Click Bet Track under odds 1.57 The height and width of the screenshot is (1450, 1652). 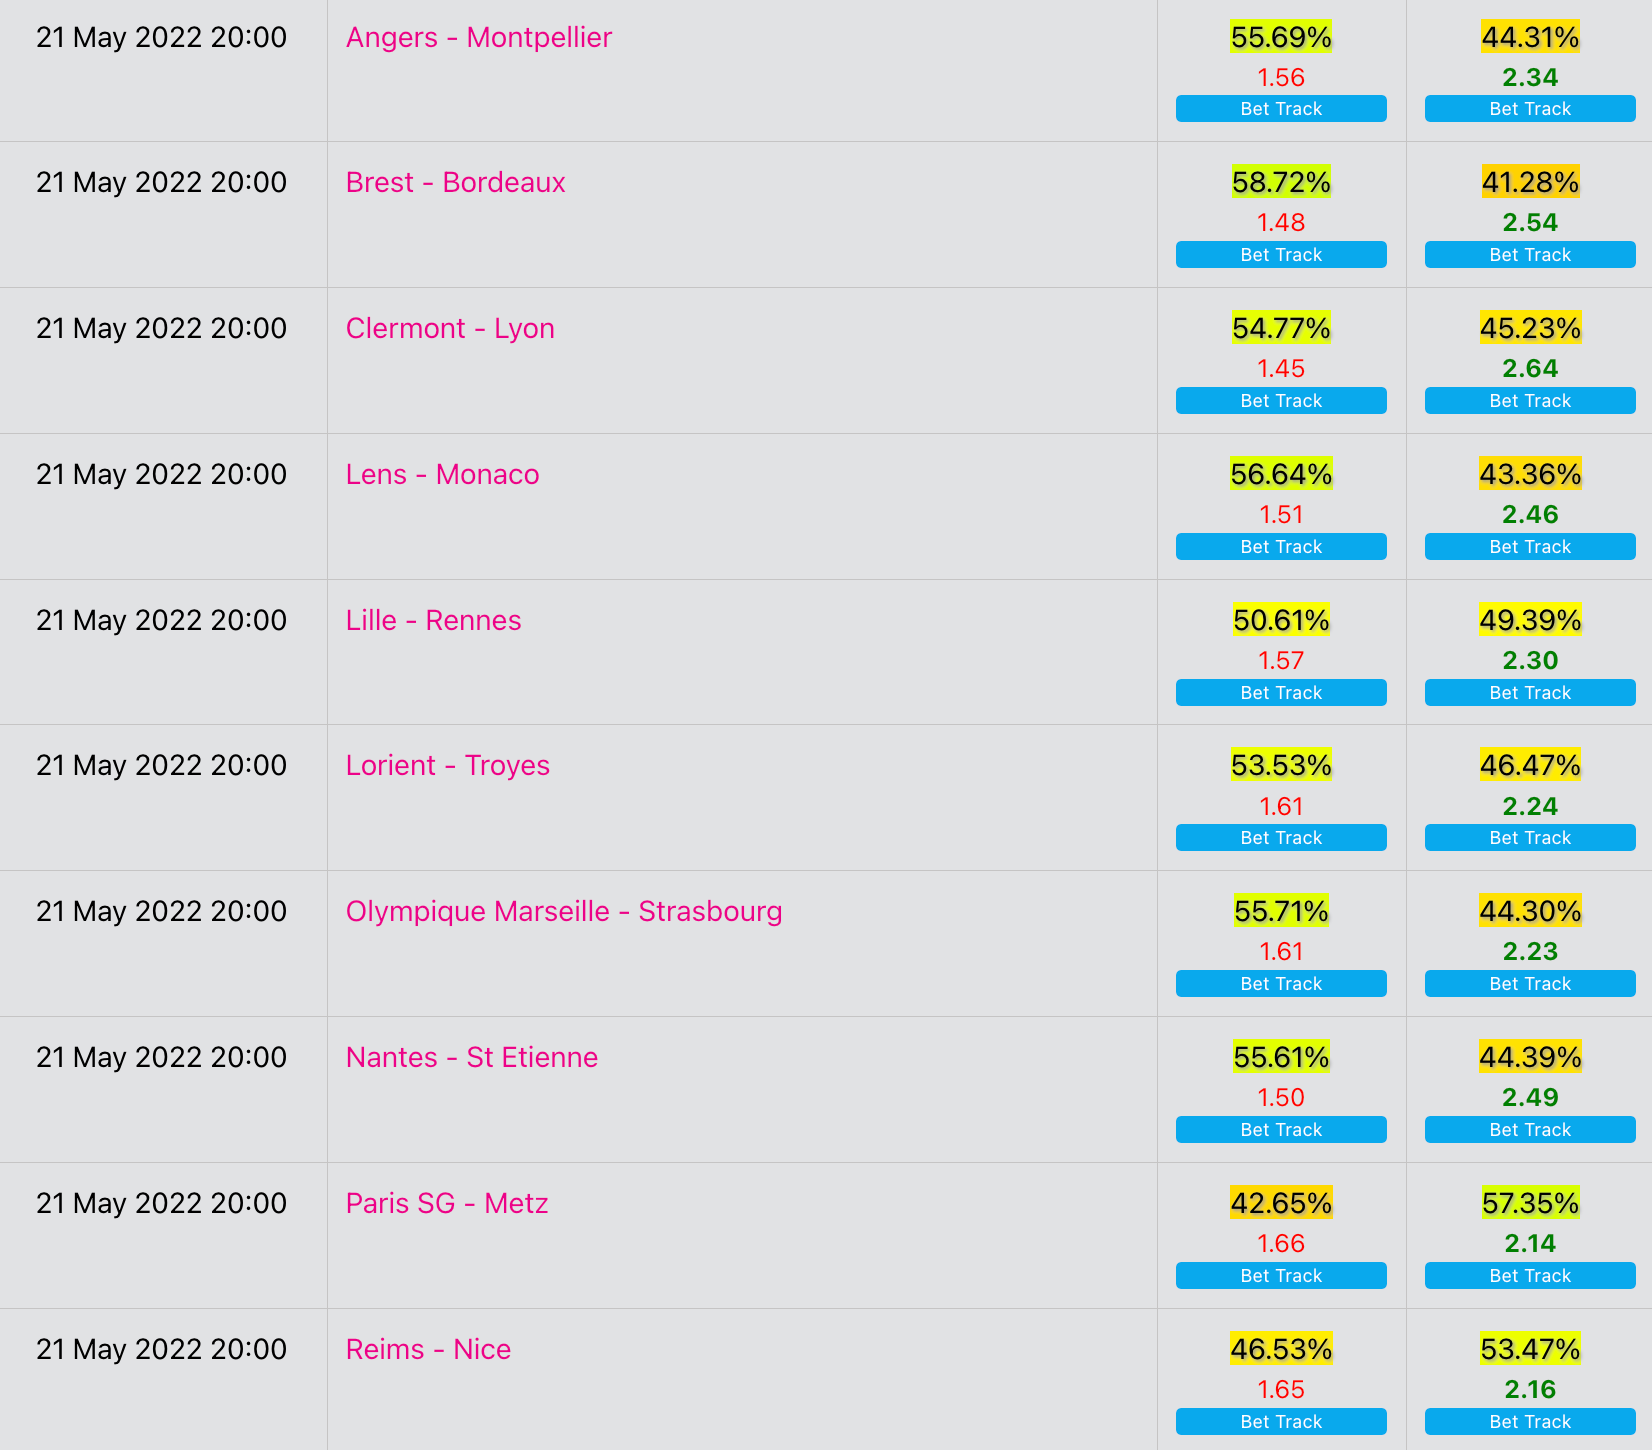tap(1281, 693)
